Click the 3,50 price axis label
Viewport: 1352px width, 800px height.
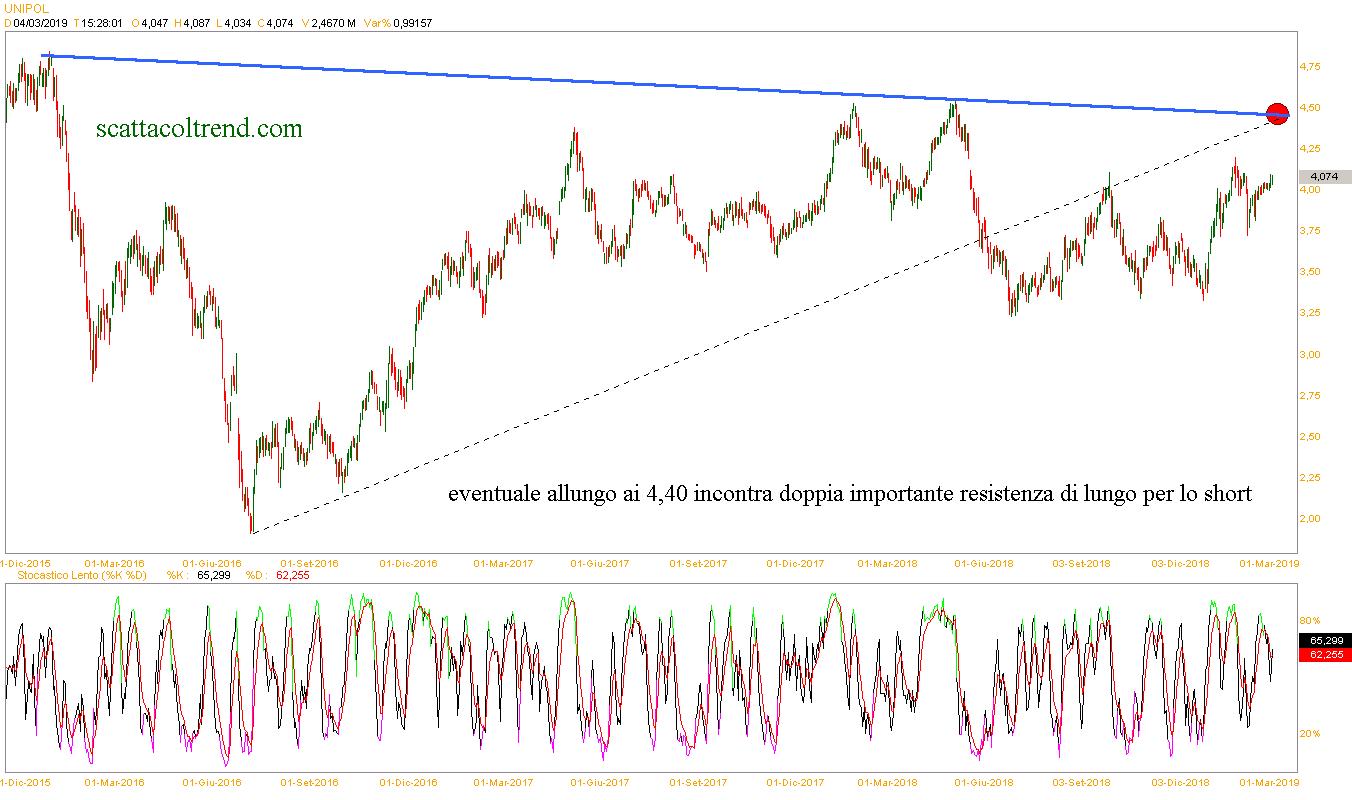[1310, 272]
